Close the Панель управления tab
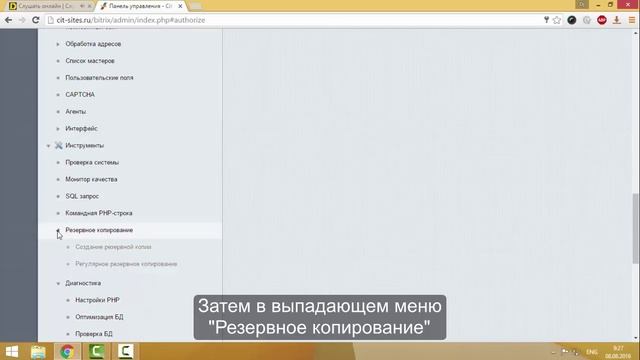The height and width of the screenshot is (360, 640). pyautogui.click(x=180, y=6)
